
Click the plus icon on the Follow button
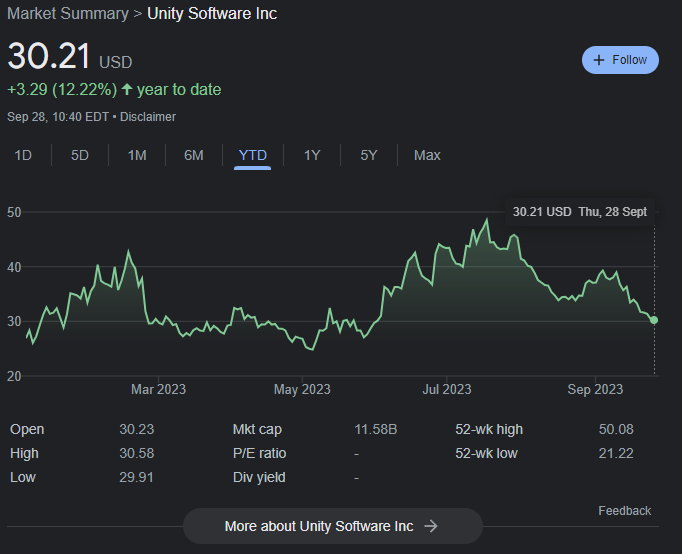[x=599, y=60]
